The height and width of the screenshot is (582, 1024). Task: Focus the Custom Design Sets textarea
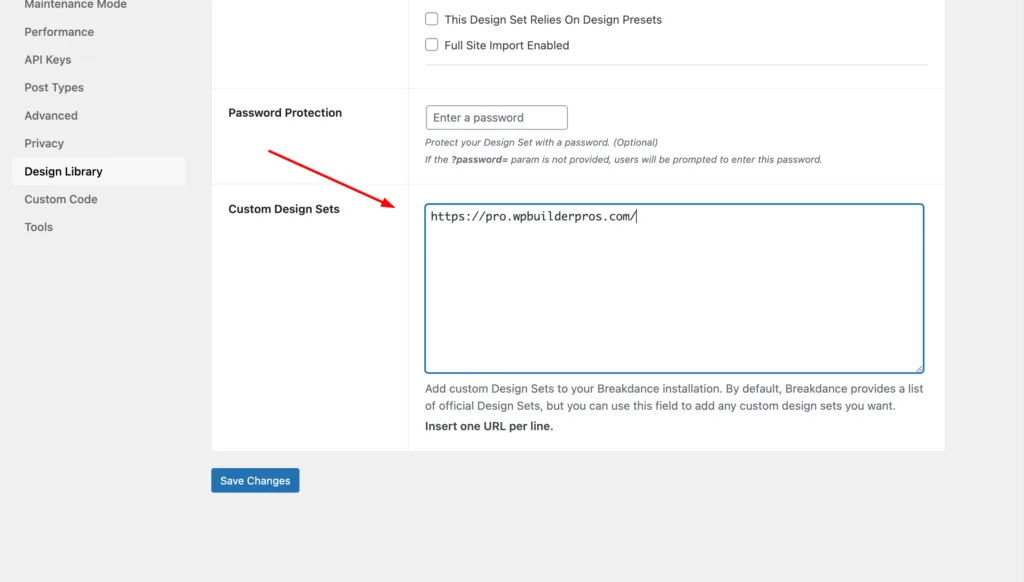point(674,288)
